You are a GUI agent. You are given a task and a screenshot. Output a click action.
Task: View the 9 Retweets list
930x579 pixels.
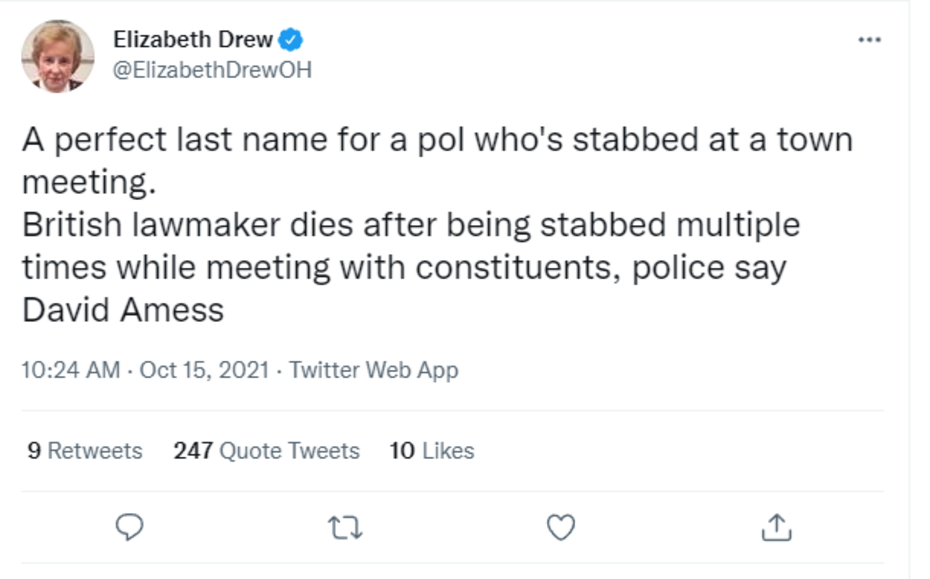pyautogui.click(x=85, y=451)
